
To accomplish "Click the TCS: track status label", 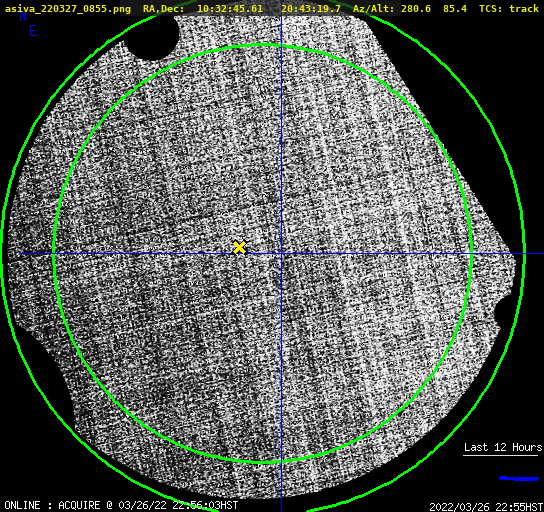I will [x=509, y=9].
